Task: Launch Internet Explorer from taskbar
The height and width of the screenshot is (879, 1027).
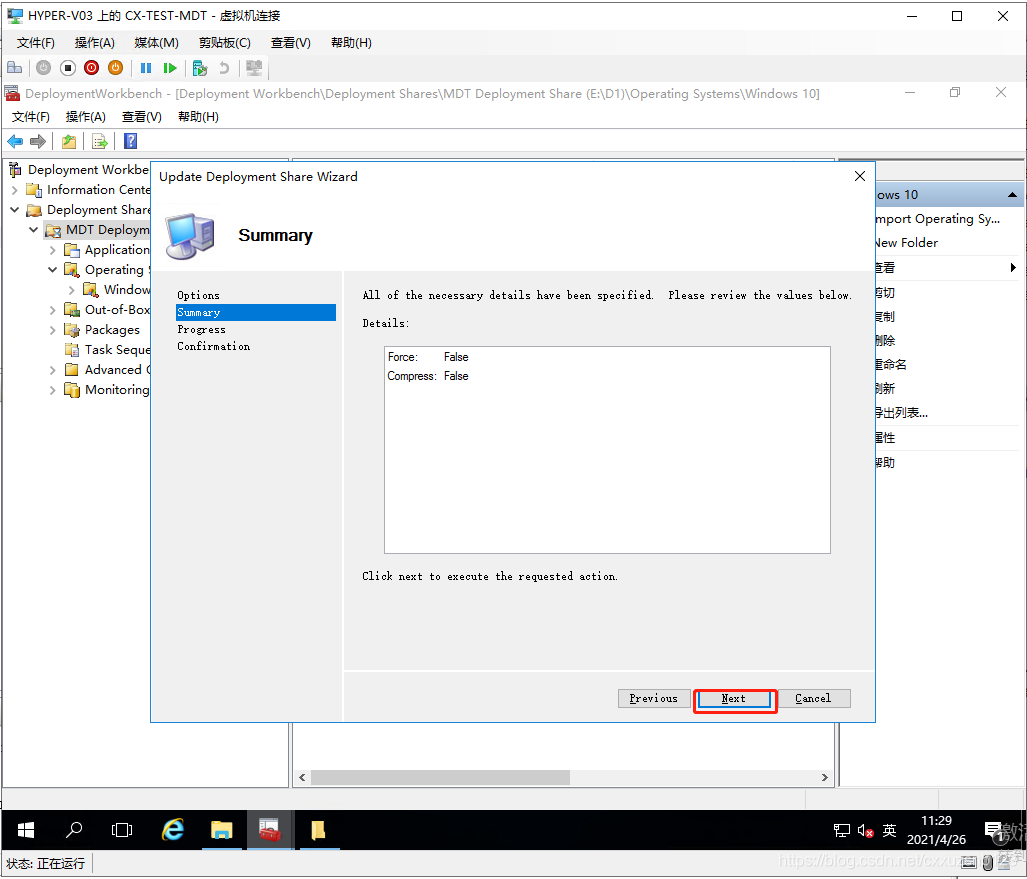Action: pyautogui.click(x=173, y=831)
